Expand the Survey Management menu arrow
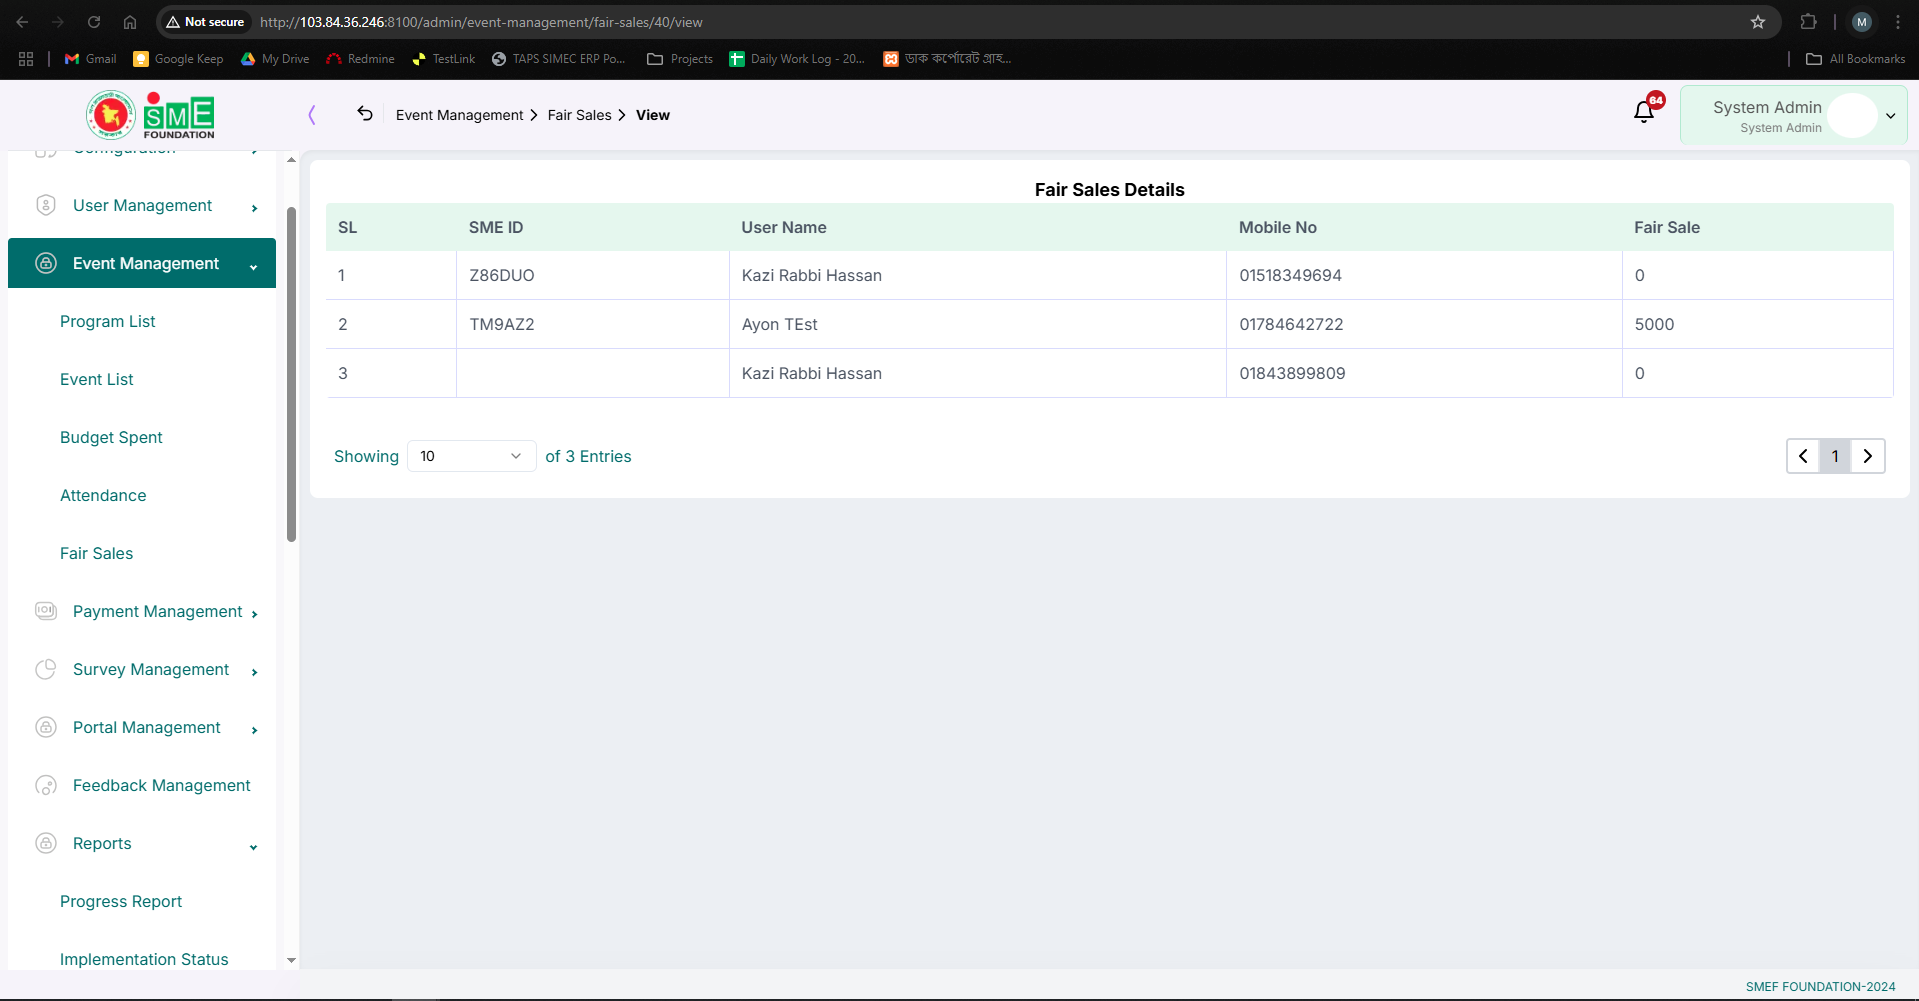This screenshot has height=1001, width=1919. [255, 672]
